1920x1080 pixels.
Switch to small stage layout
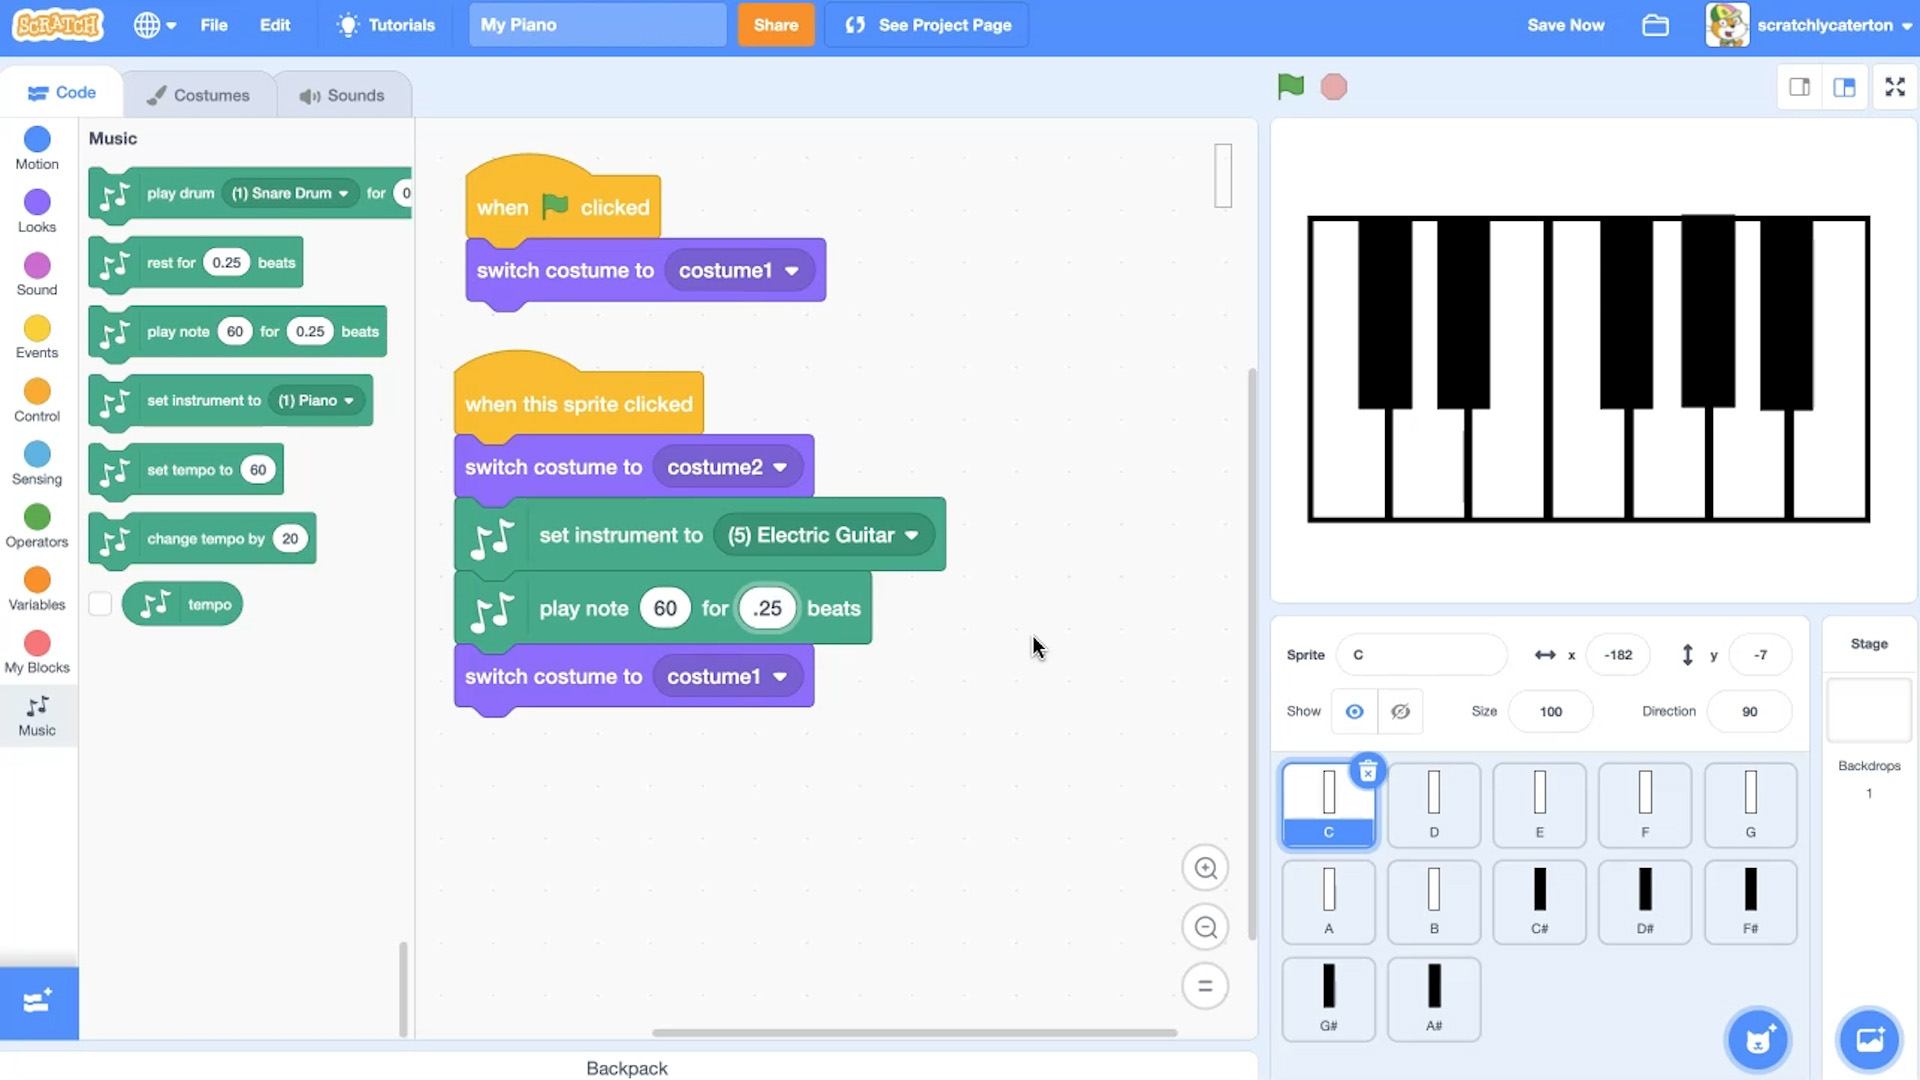pyautogui.click(x=1799, y=87)
